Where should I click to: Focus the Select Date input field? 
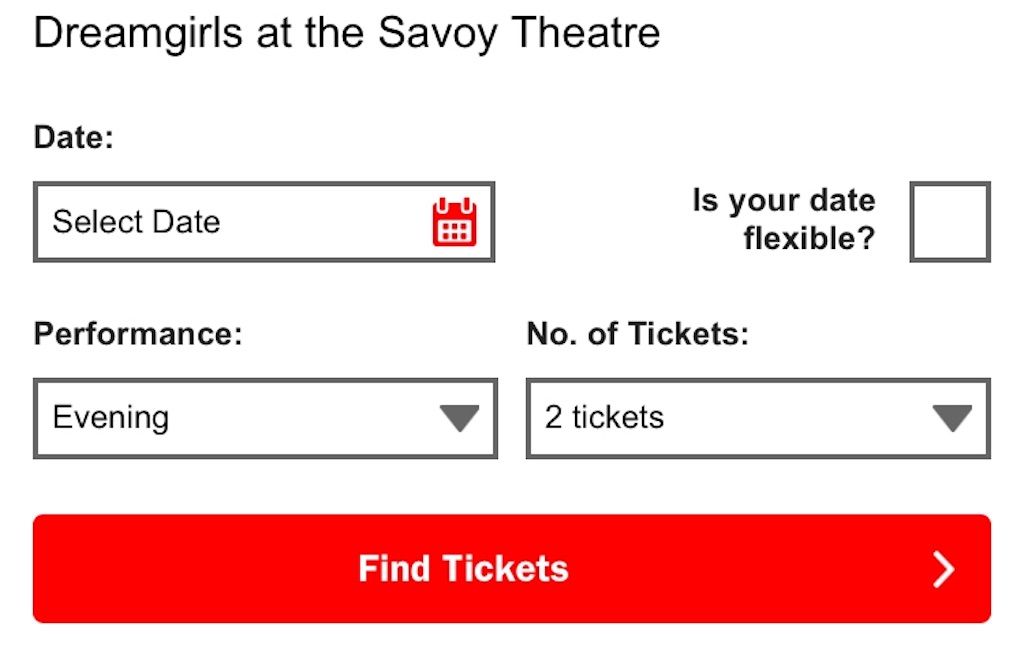(264, 222)
